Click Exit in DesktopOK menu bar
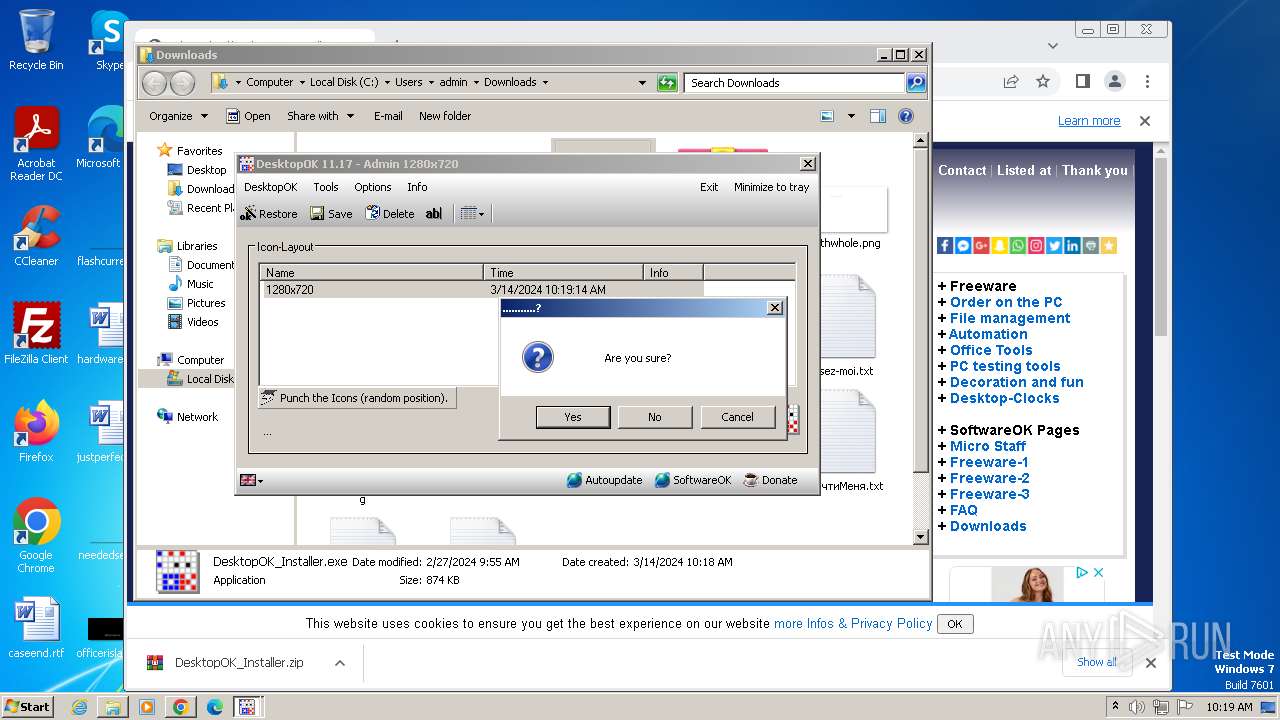This screenshot has width=1280, height=720. point(709,187)
